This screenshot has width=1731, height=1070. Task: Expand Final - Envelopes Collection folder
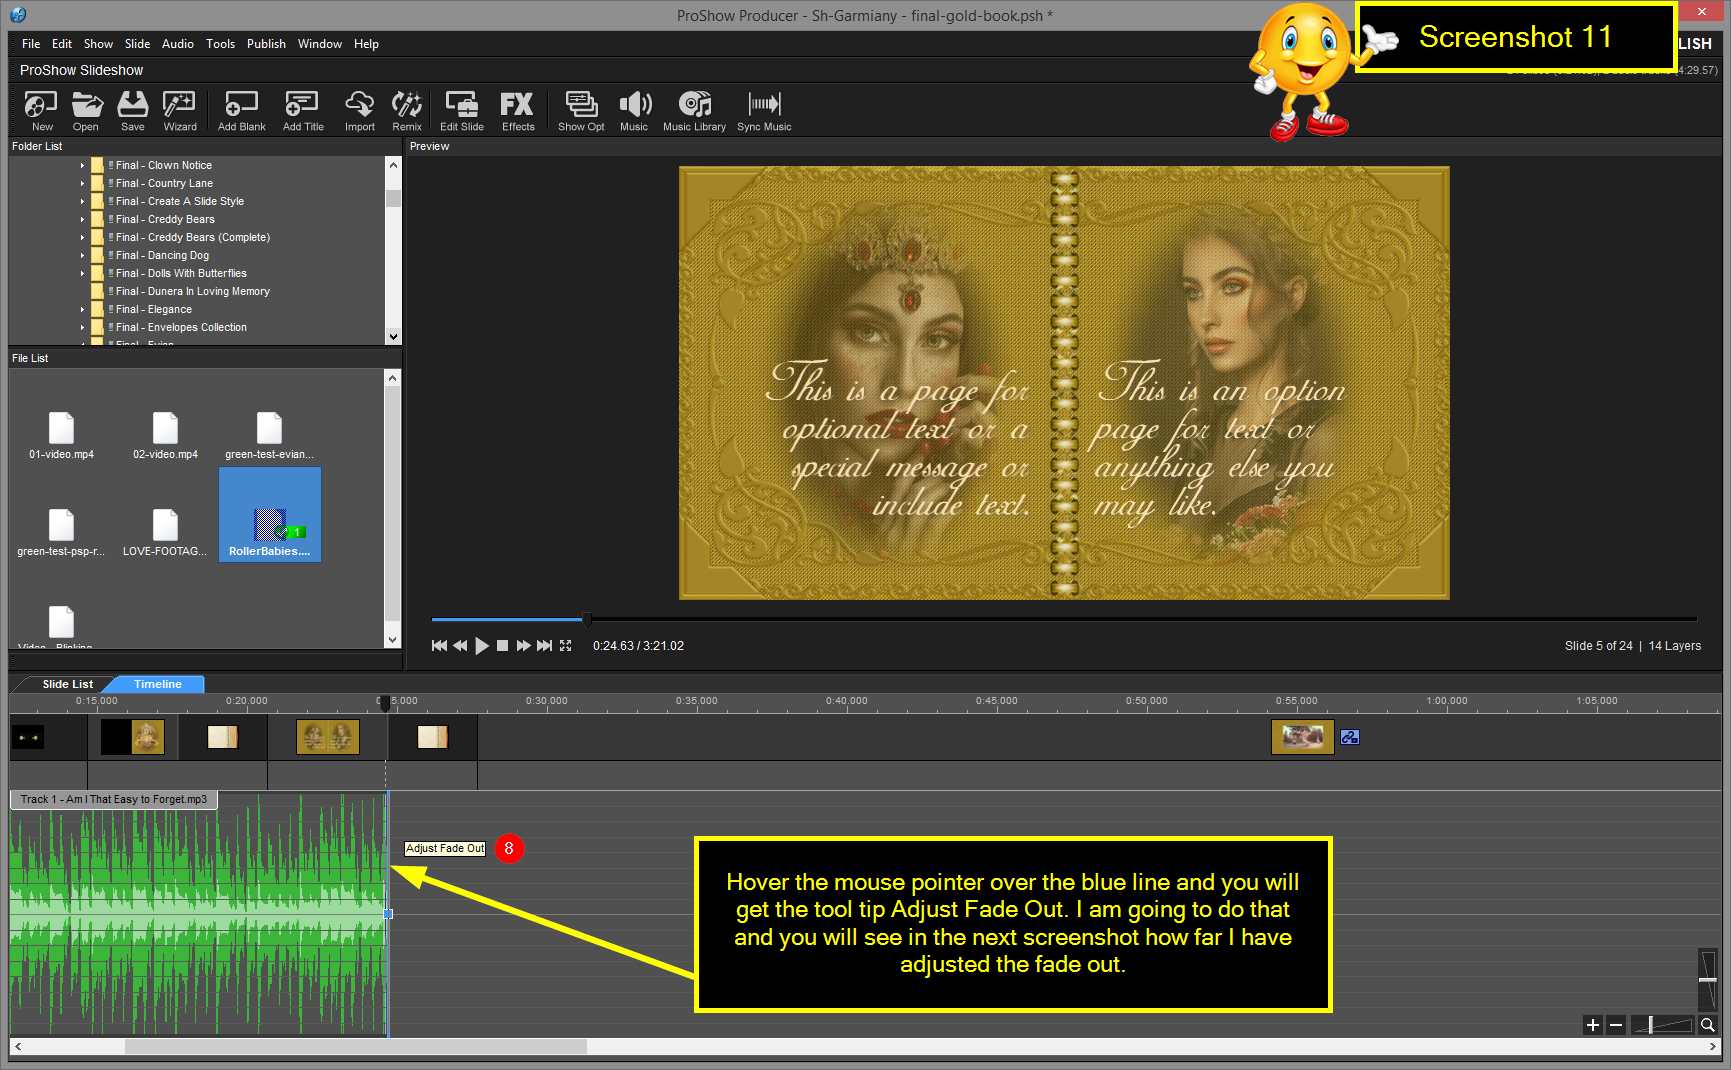tap(82, 327)
